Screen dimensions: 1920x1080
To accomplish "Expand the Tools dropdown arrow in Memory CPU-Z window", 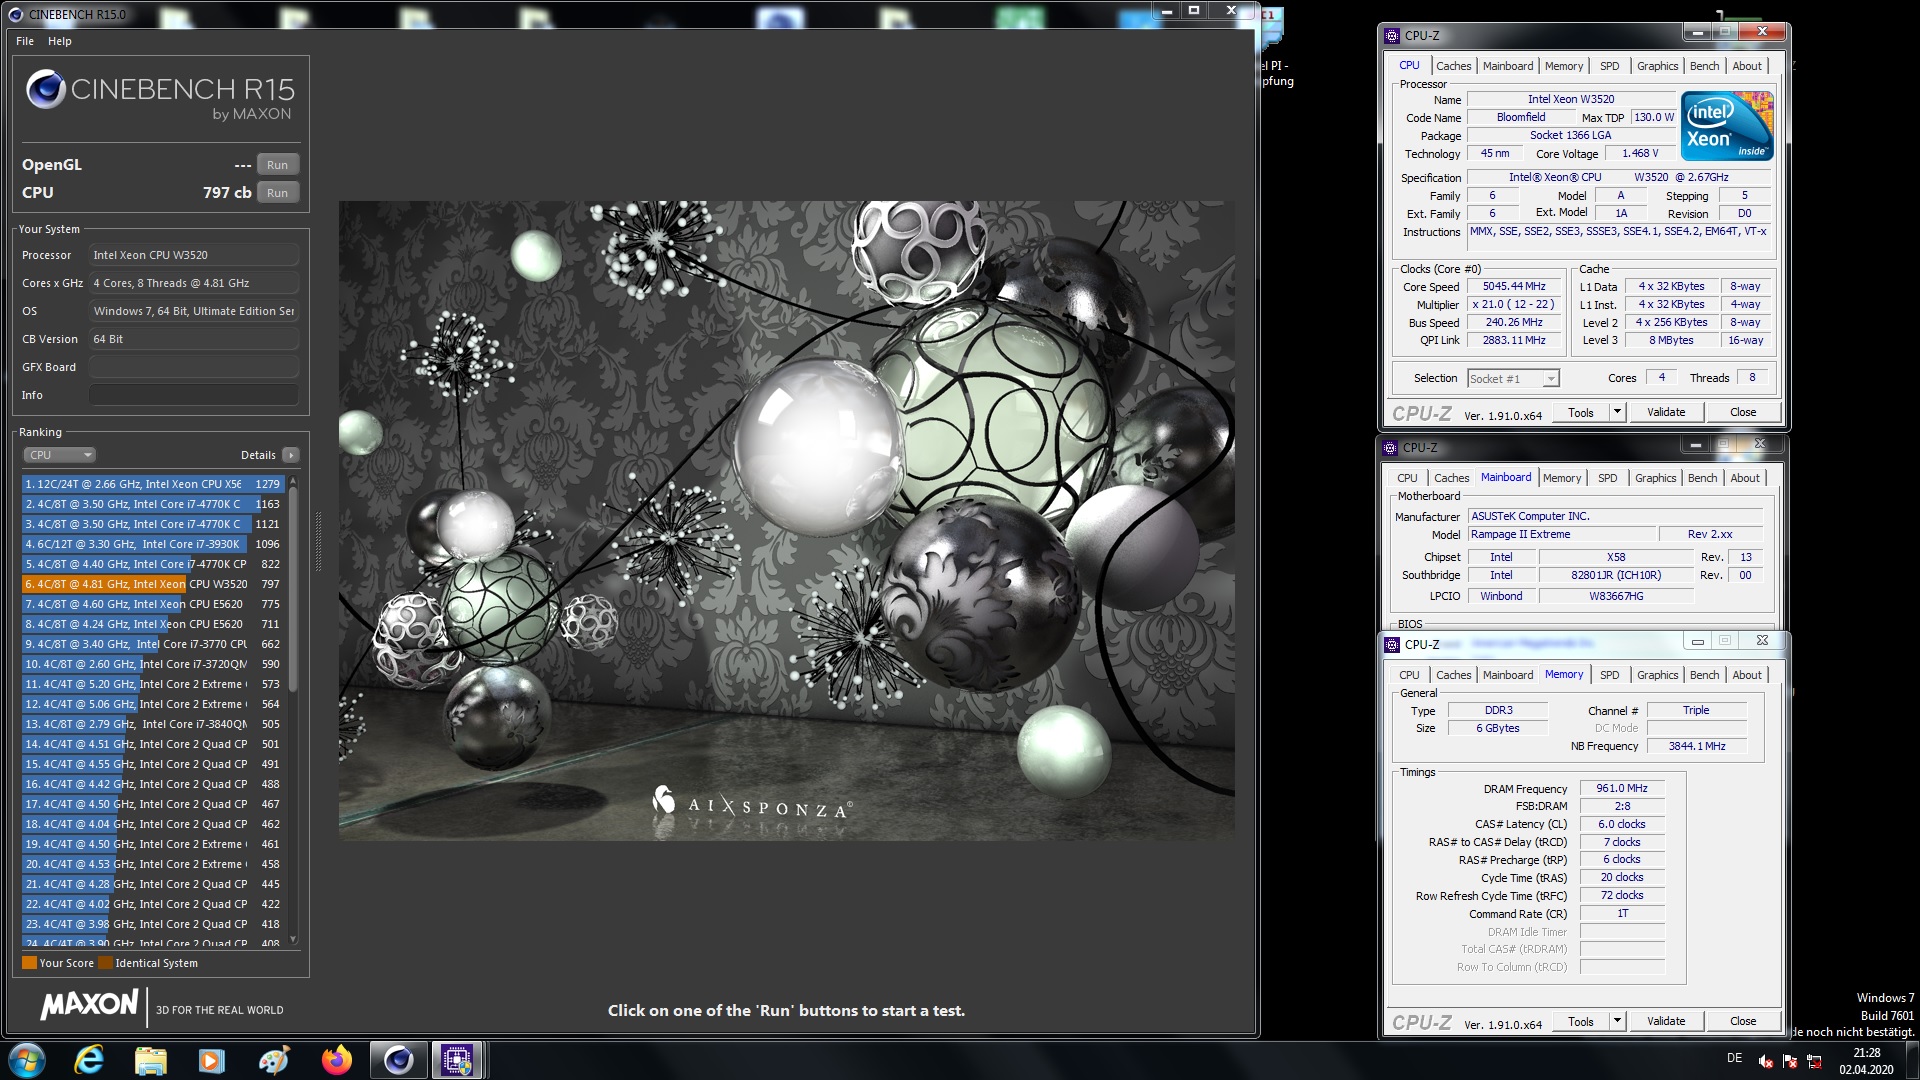I will (x=1617, y=1021).
